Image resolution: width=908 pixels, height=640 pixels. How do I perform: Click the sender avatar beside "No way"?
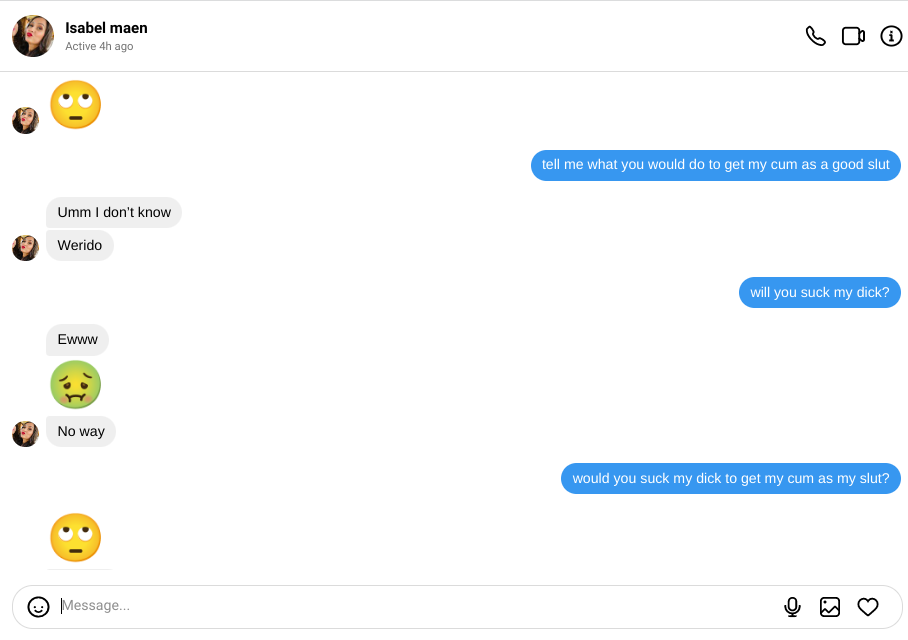(x=25, y=433)
